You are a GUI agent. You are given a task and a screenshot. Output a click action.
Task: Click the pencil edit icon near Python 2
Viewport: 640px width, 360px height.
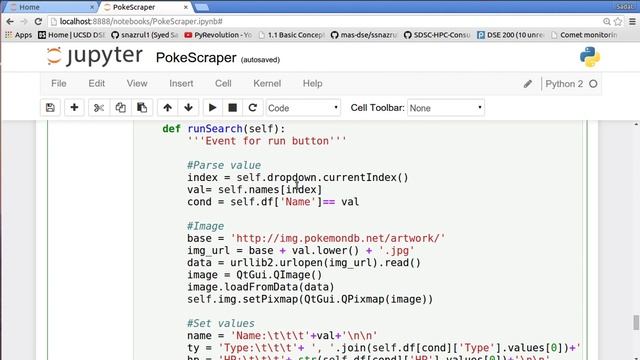click(x=528, y=84)
